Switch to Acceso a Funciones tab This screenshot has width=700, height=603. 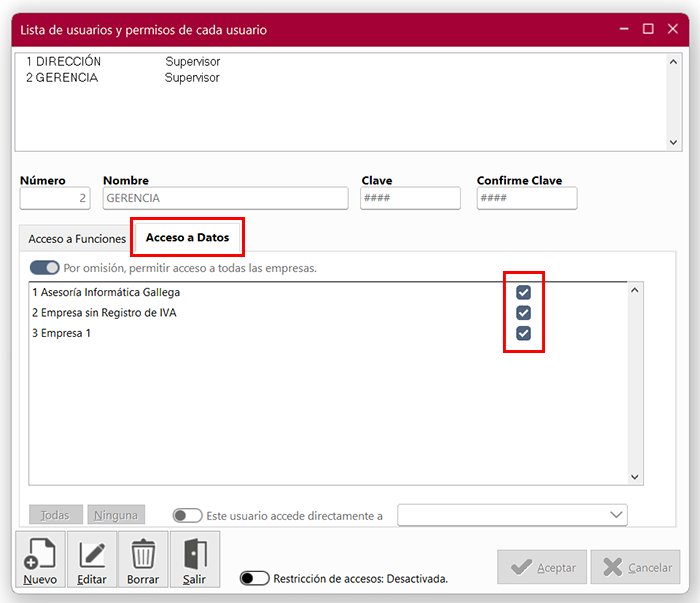(x=77, y=239)
